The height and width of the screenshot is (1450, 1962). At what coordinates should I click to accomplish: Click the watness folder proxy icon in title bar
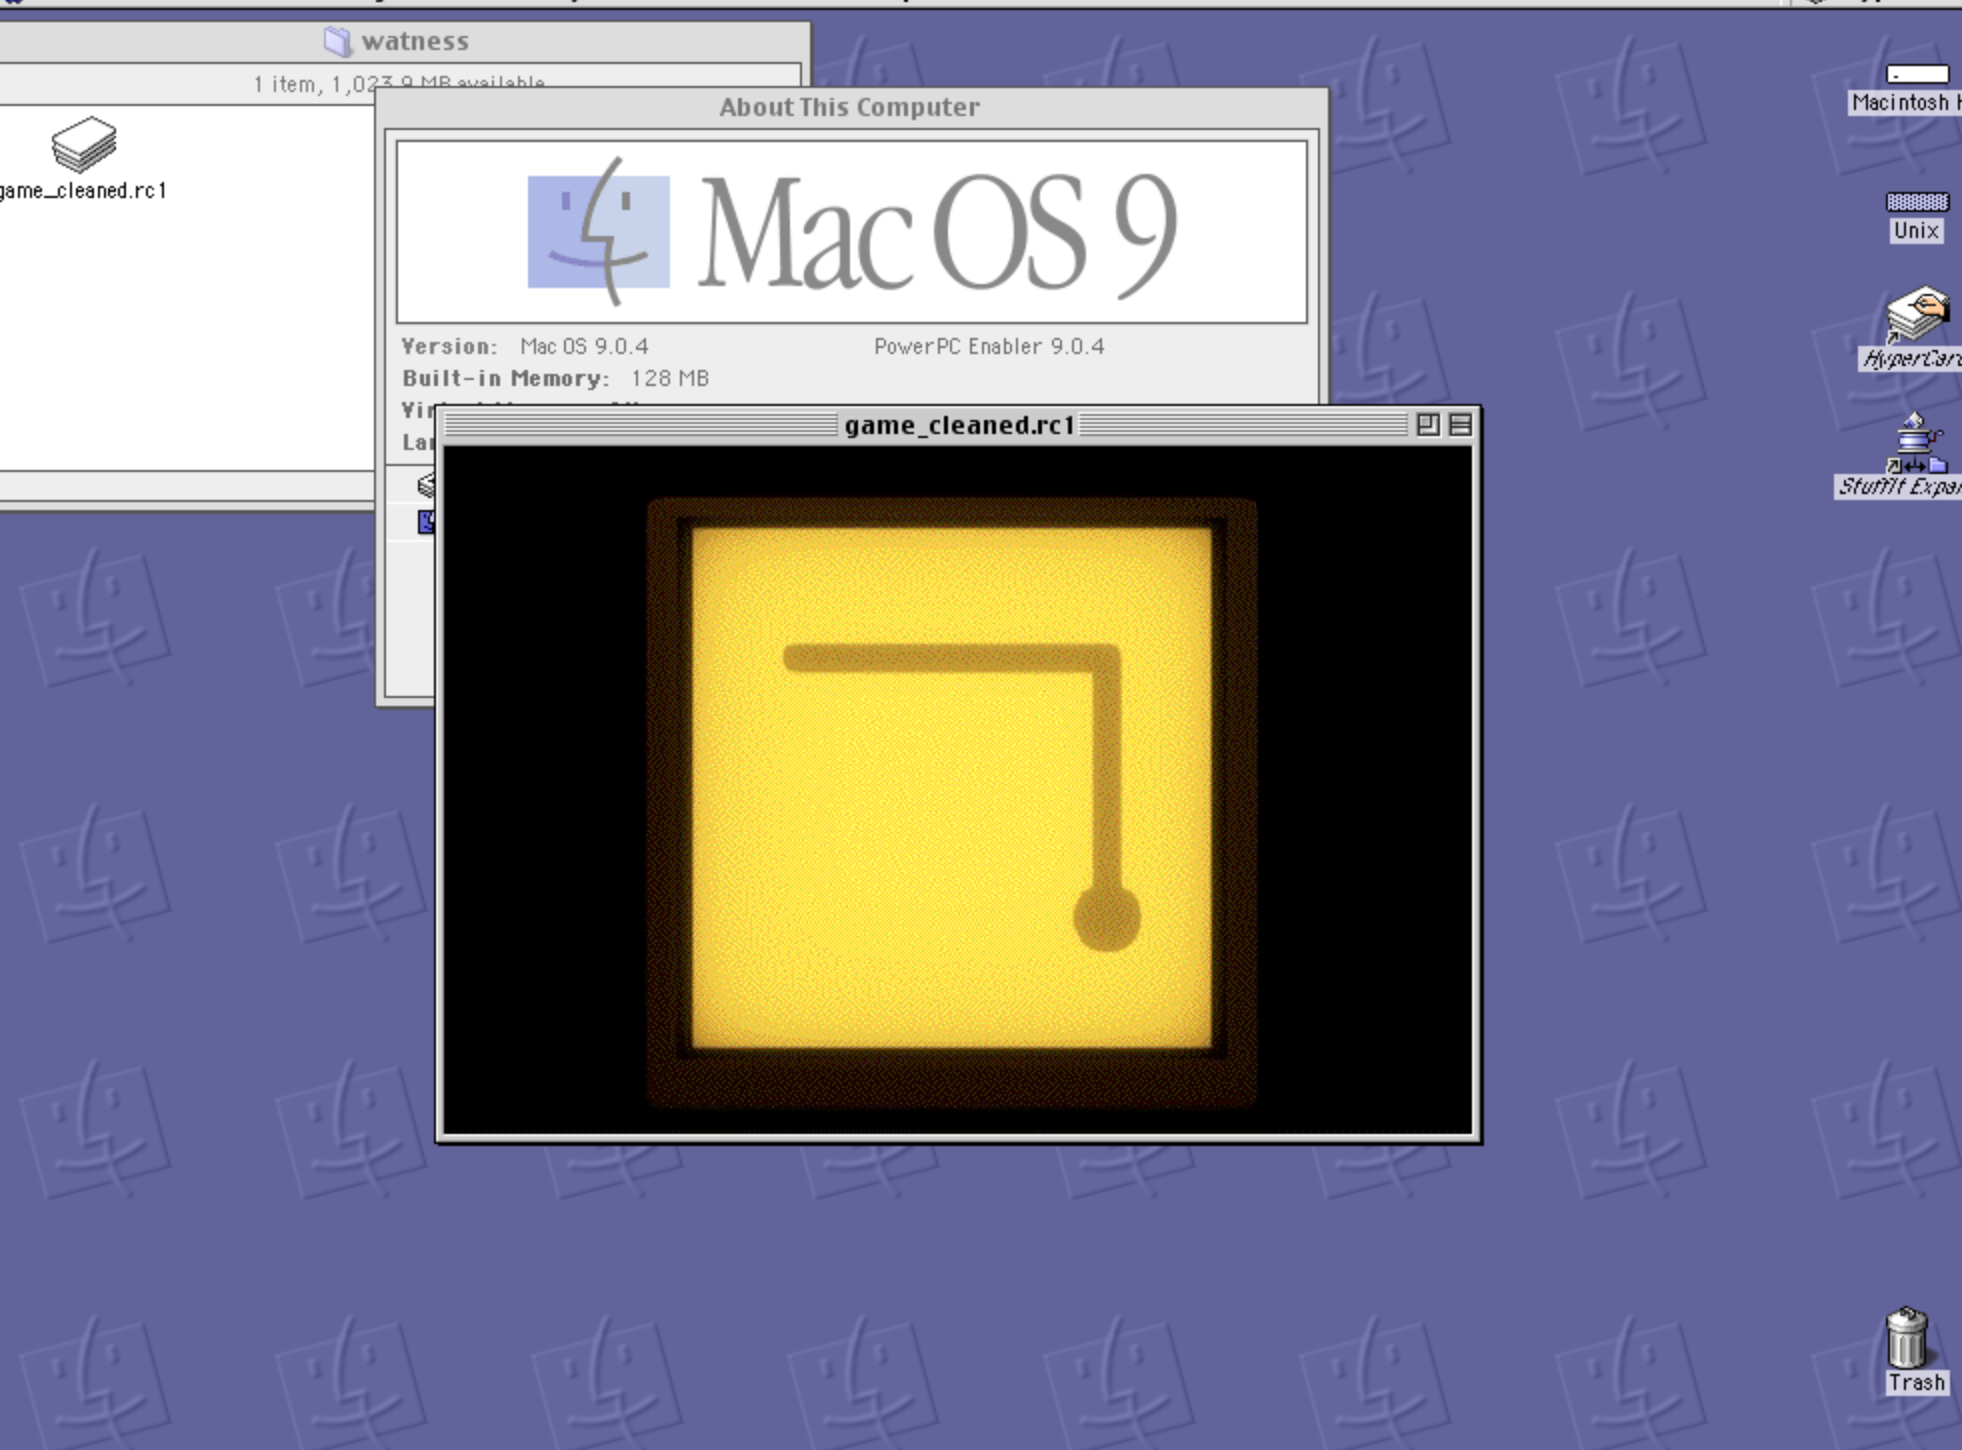pyautogui.click(x=338, y=41)
